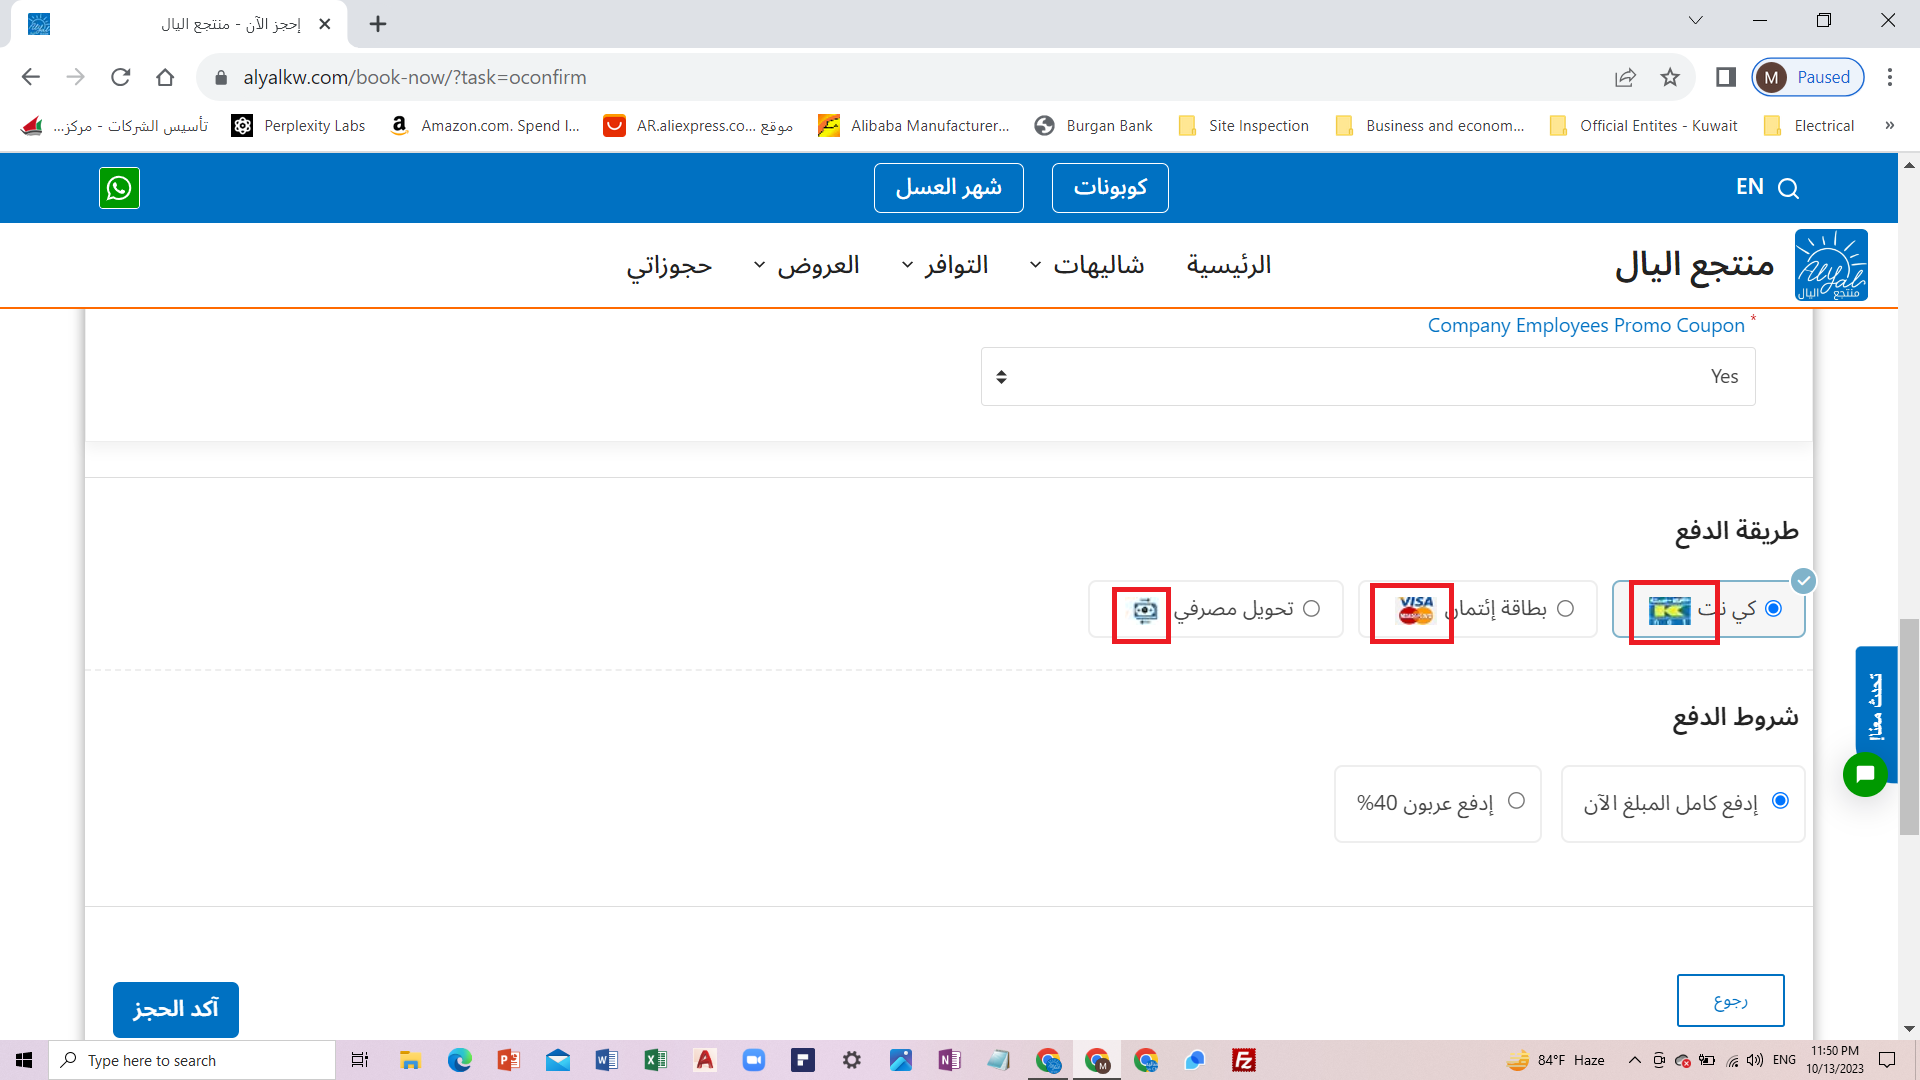This screenshot has width=1920, height=1080.
Task: Open the Electrical bookmark folder
Action: tap(1809, 125)
